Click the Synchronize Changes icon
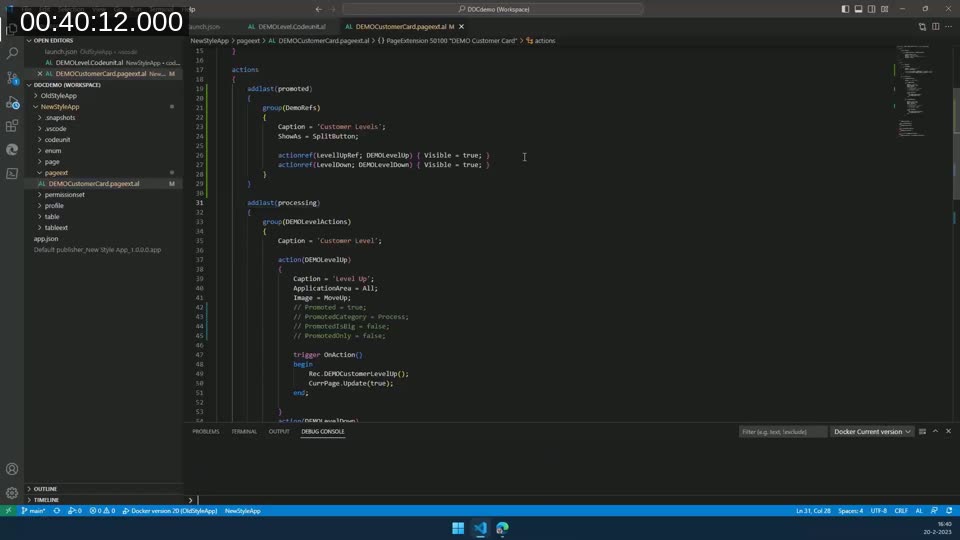 [x=57, y=511]
